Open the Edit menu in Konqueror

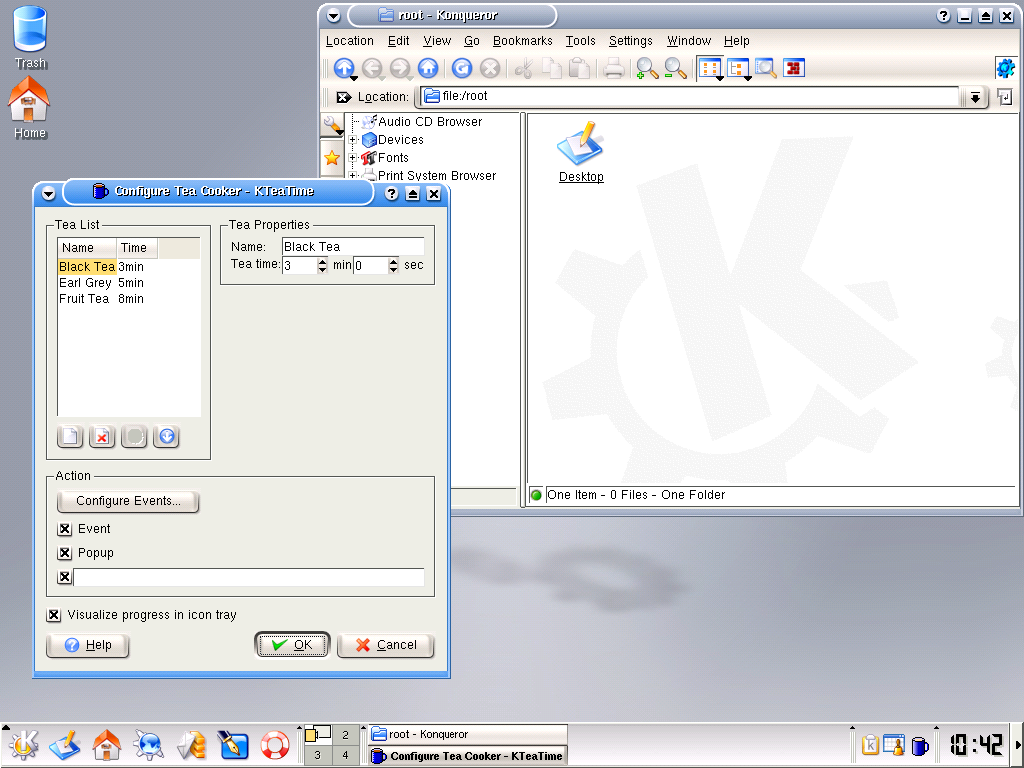(398, 41)
